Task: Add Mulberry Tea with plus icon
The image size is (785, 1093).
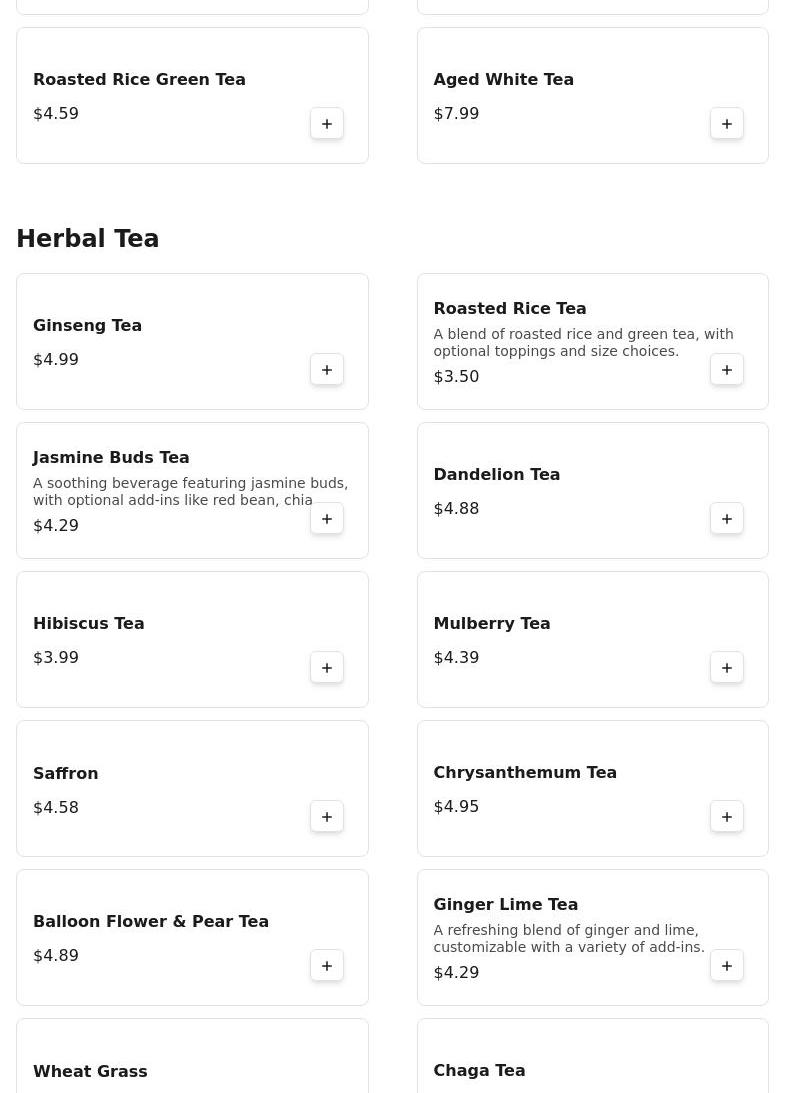Action: tap(727, 668)
